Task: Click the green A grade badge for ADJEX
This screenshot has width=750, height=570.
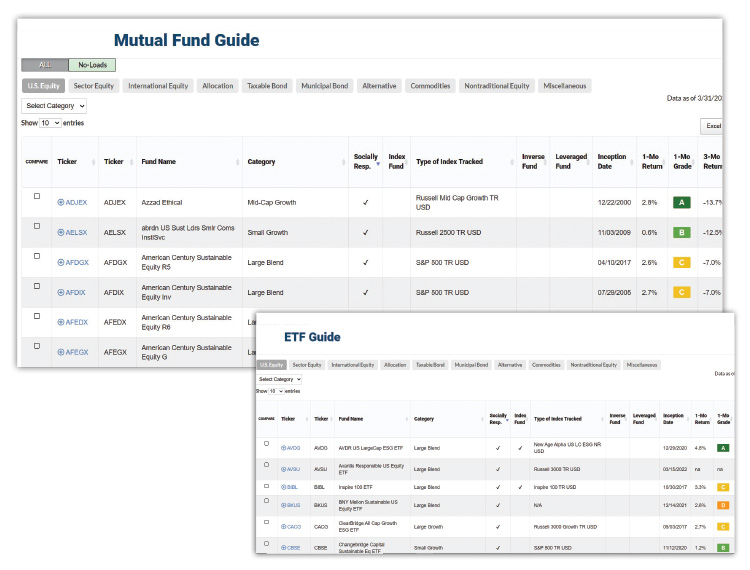Action: click(x=682, y=202)
